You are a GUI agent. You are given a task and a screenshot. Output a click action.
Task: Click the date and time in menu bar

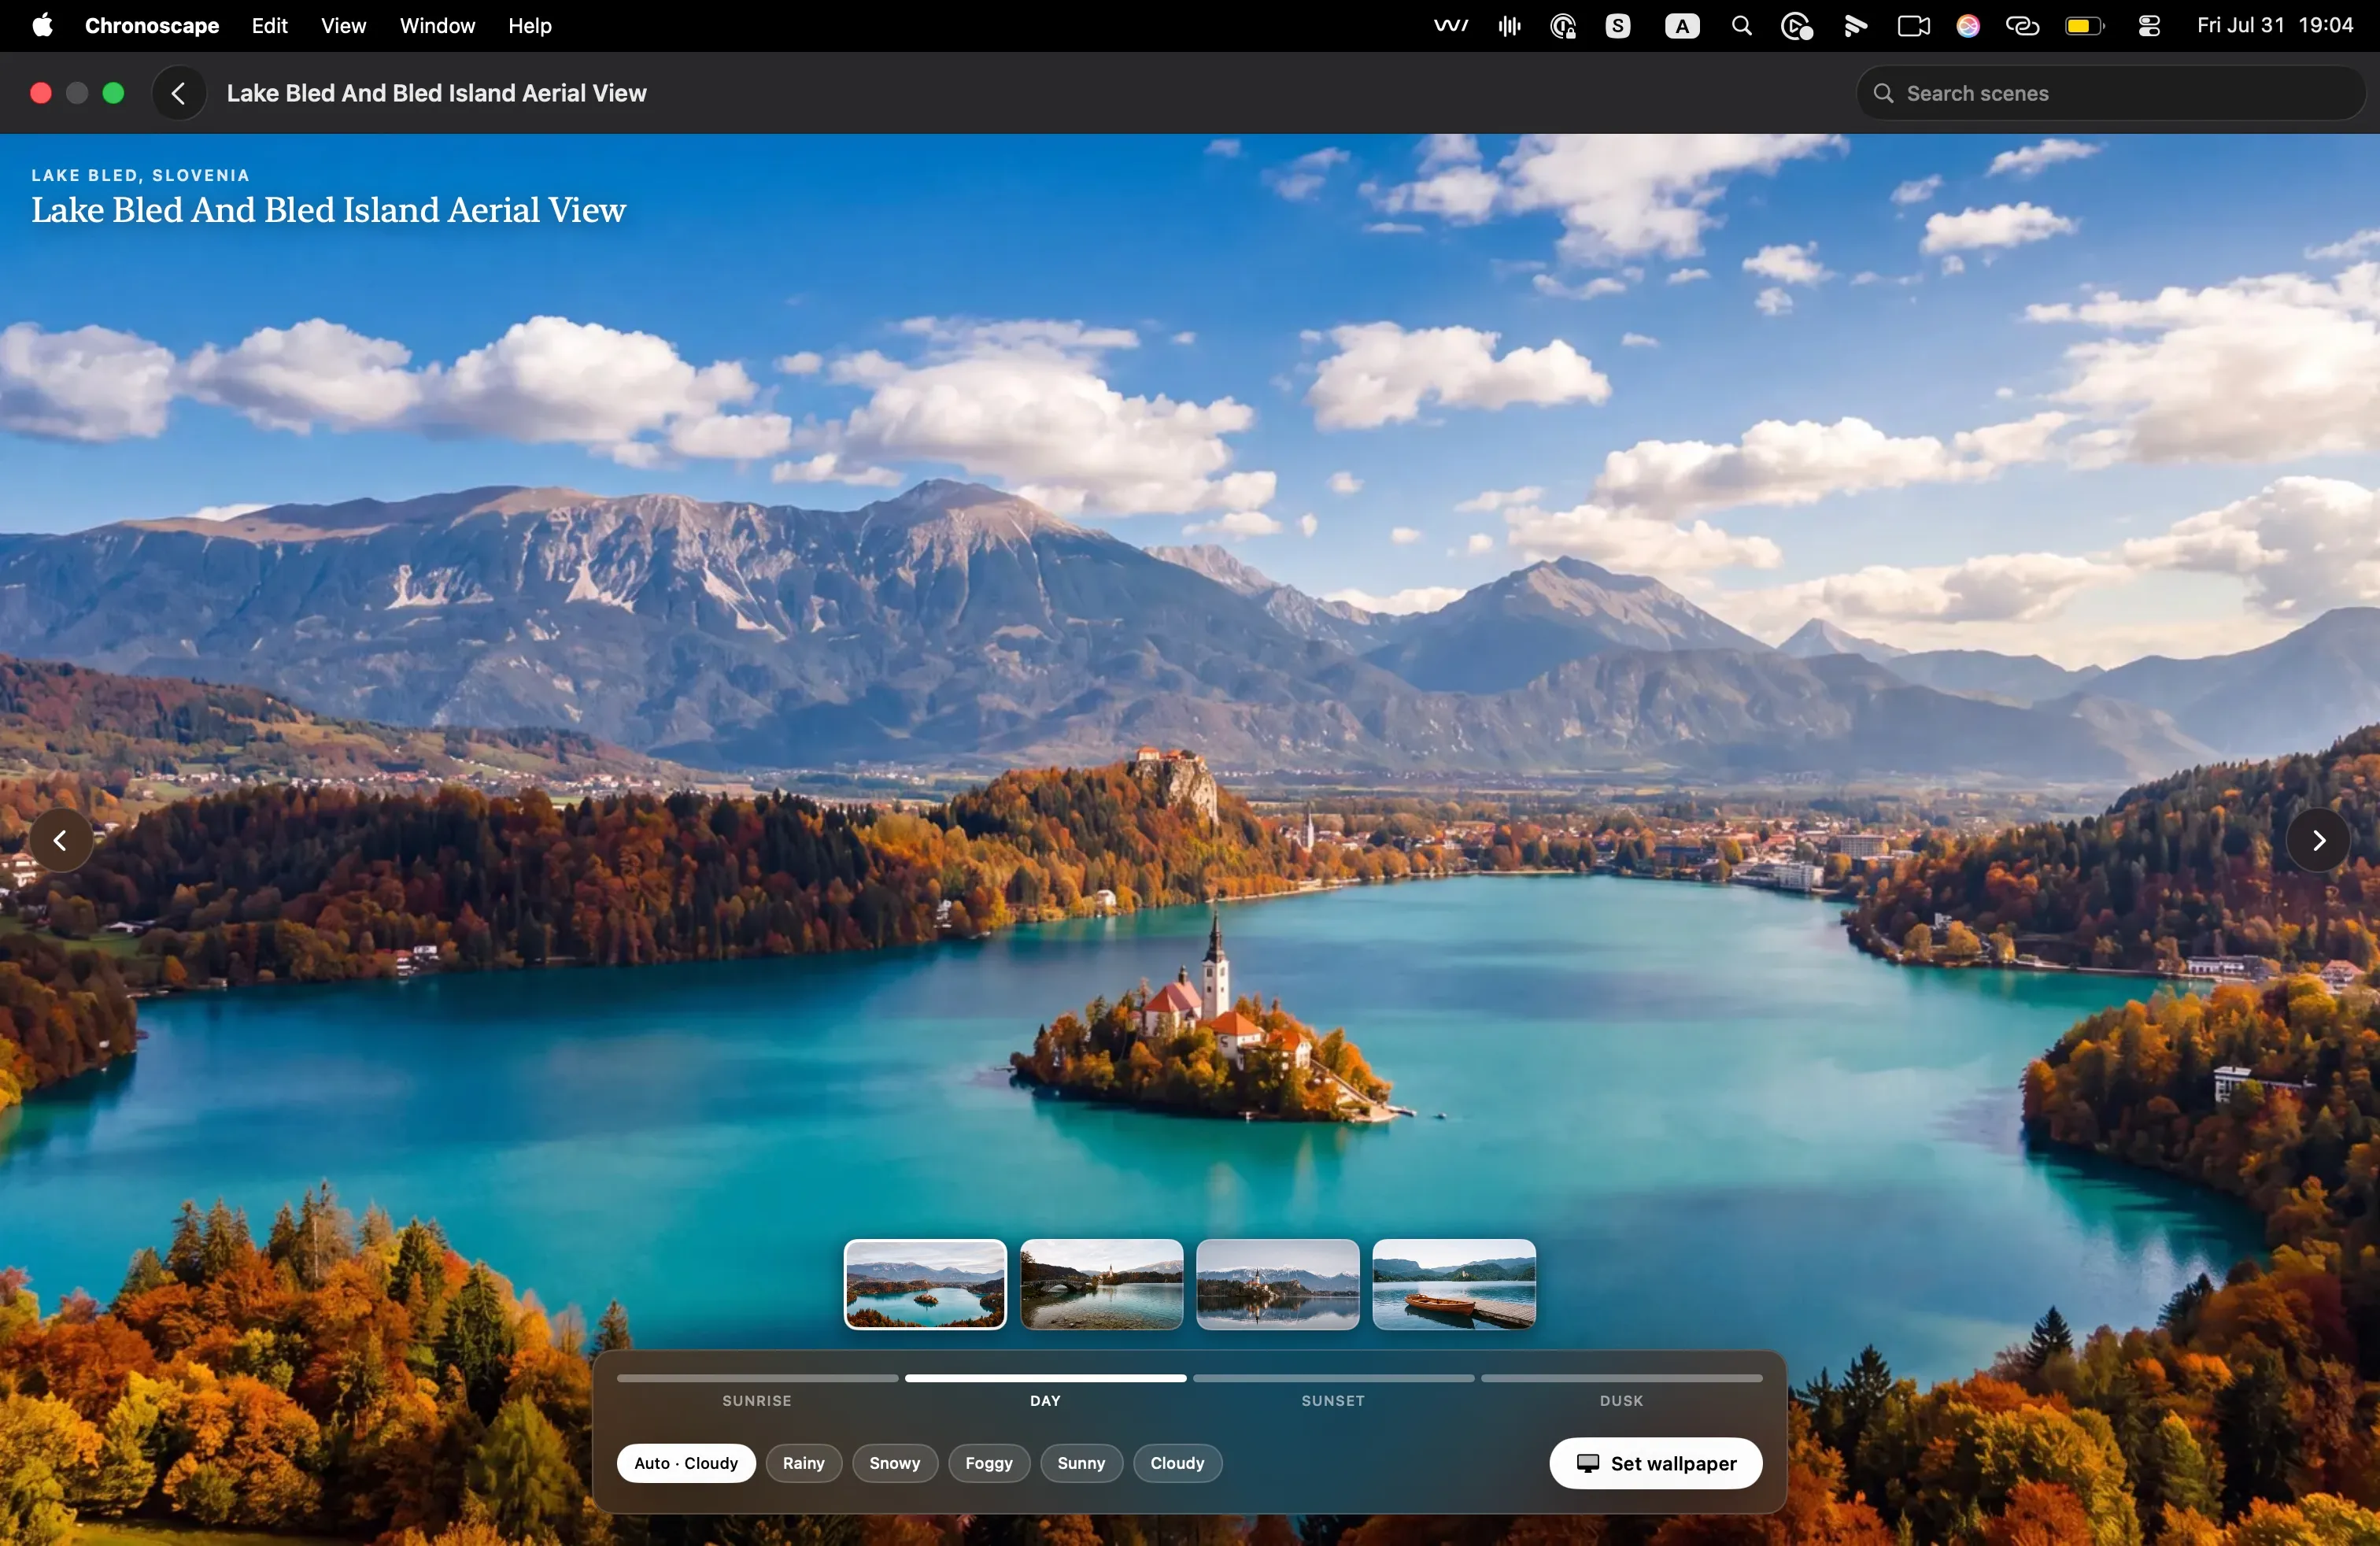click(x=2274, y=26)
